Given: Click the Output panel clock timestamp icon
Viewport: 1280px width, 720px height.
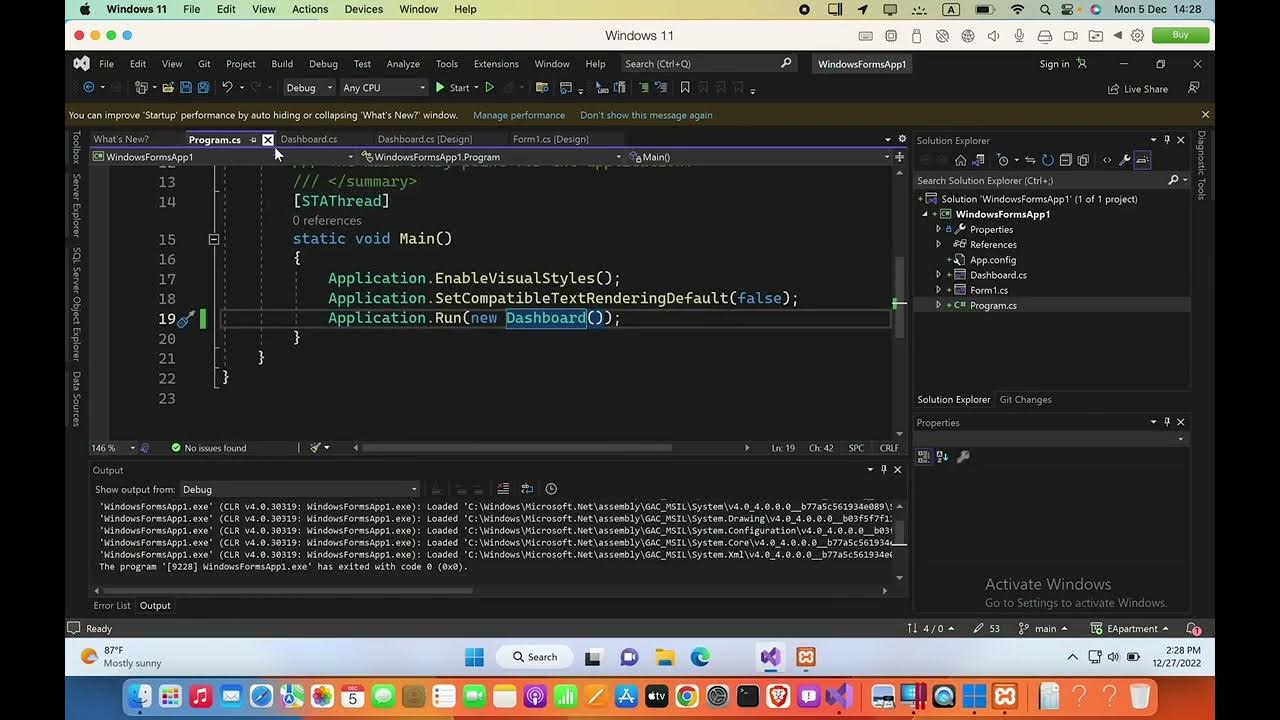Looking at the screenshot, I should 551,489.
